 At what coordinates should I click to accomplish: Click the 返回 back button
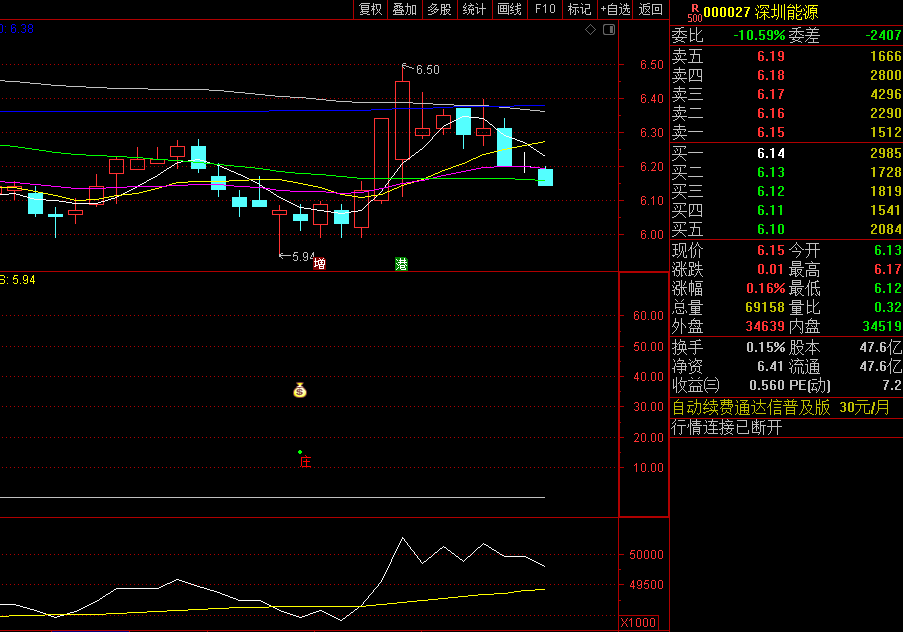[651, 9]
